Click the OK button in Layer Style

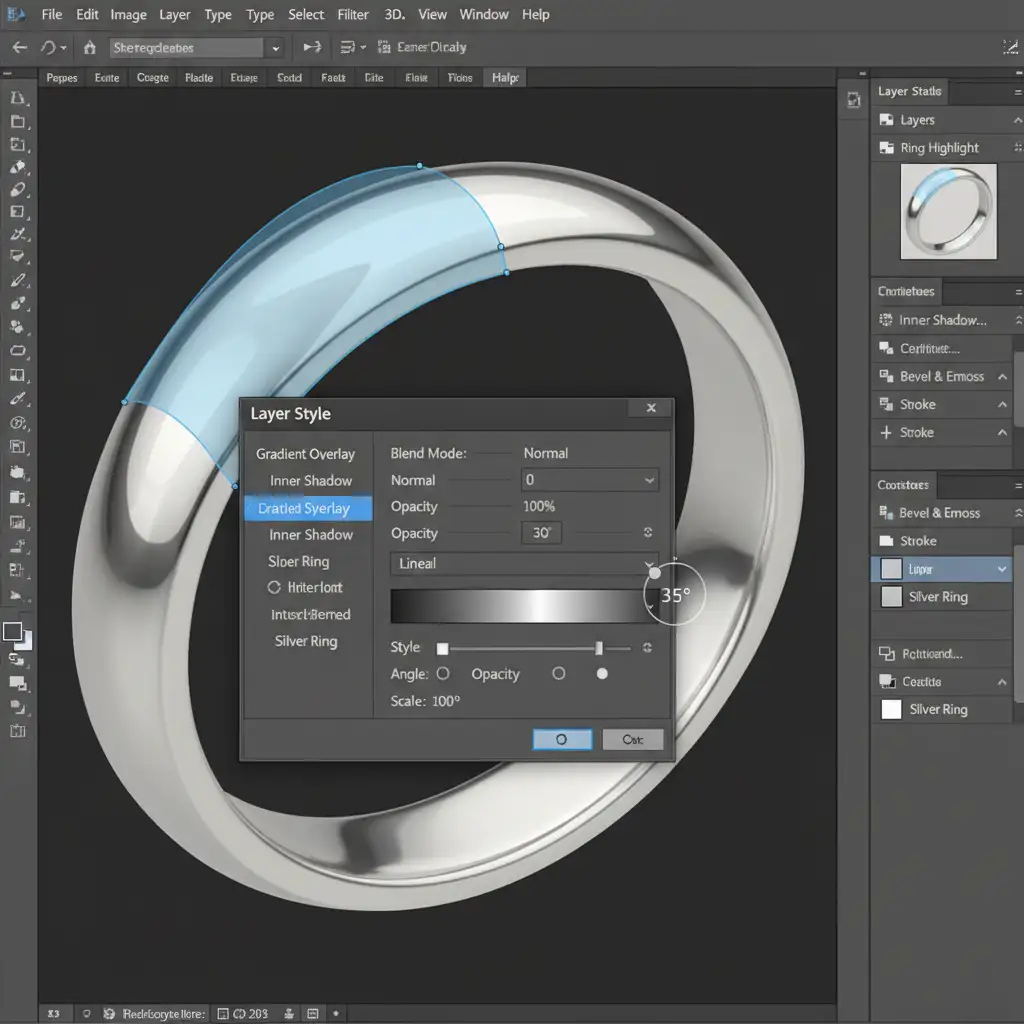pyautogui.click(x=562, y=739)
